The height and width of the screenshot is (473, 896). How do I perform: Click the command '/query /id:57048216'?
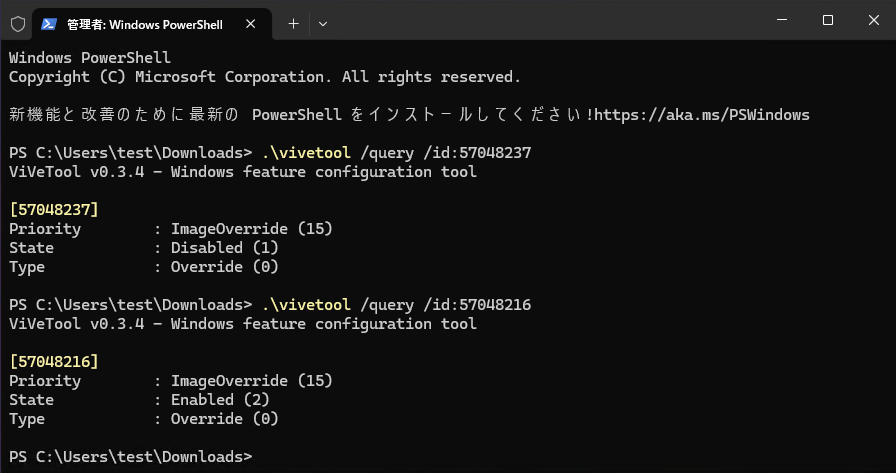[x=446, y=305]
